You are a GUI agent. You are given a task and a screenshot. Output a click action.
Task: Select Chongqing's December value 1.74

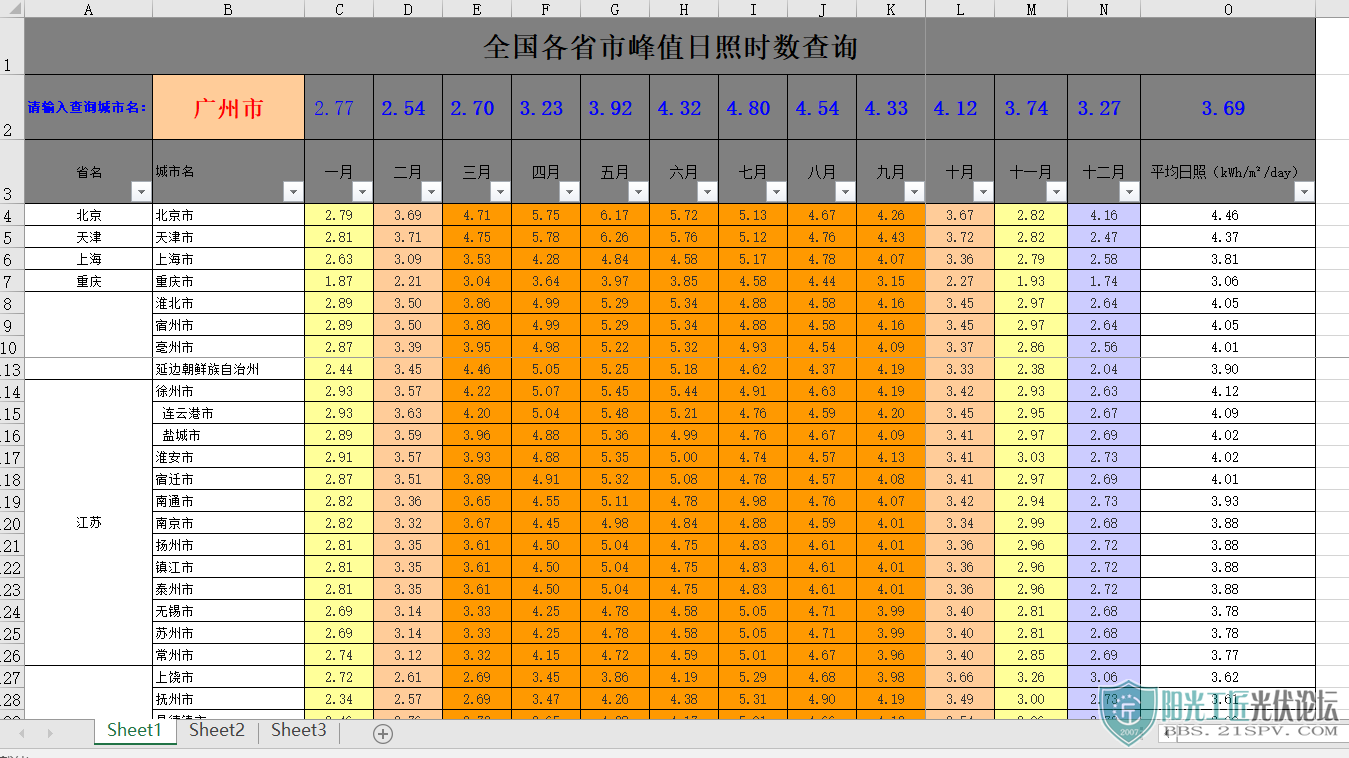pos(1104,281)
